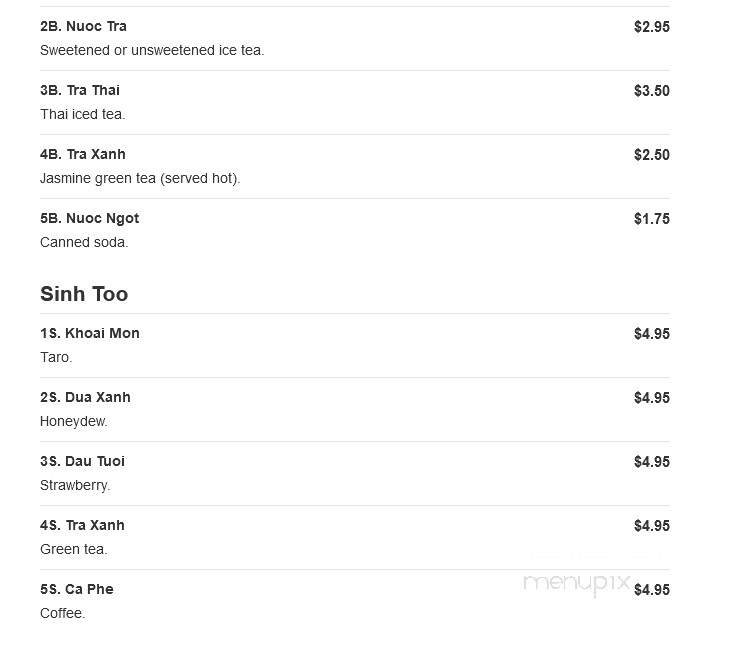Select the $4.95 price beside Khoai Mon

[651, 334]
